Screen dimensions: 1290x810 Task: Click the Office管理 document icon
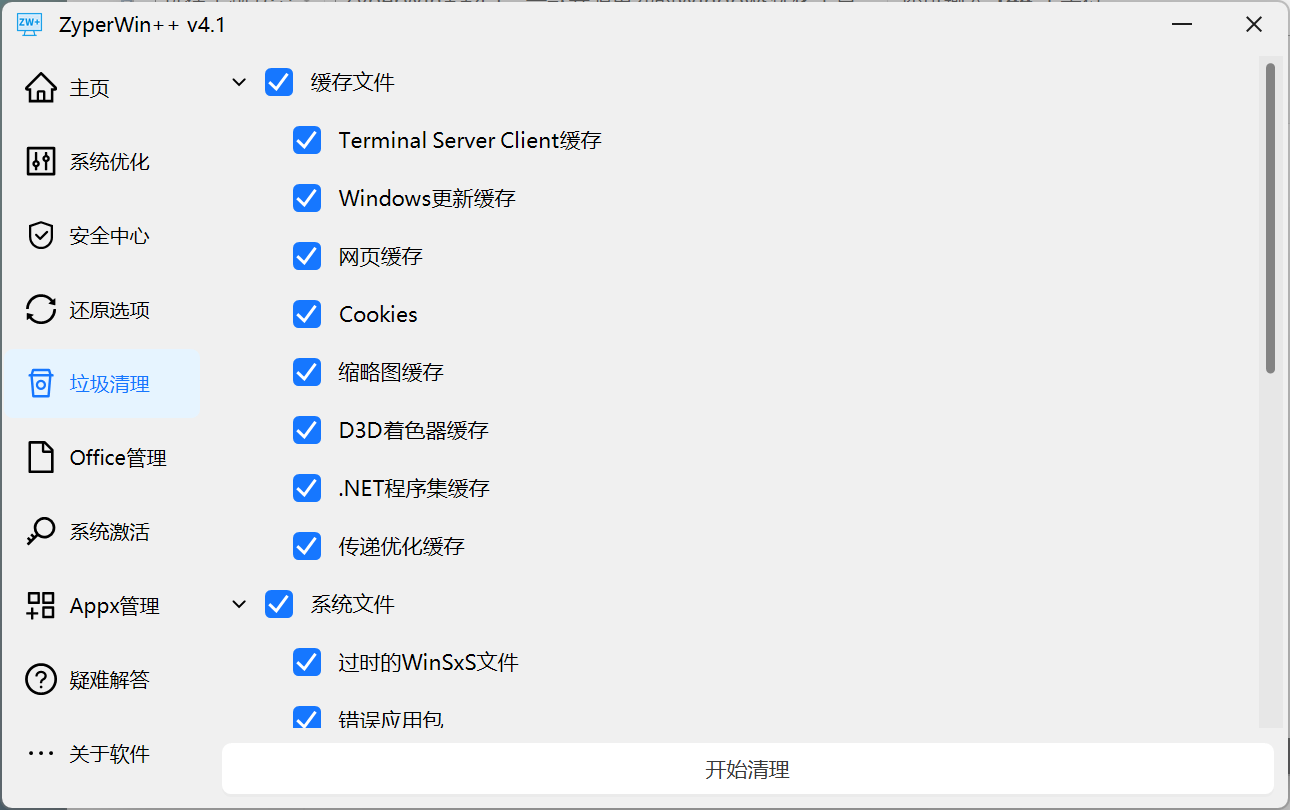coord(41,458)
